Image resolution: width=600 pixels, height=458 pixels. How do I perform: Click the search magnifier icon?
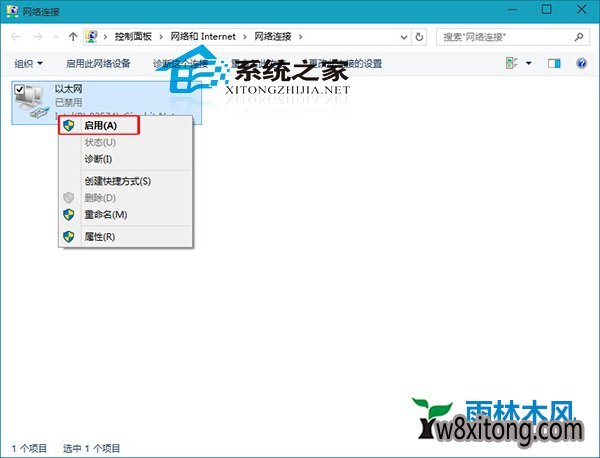(x=579, y=36)
